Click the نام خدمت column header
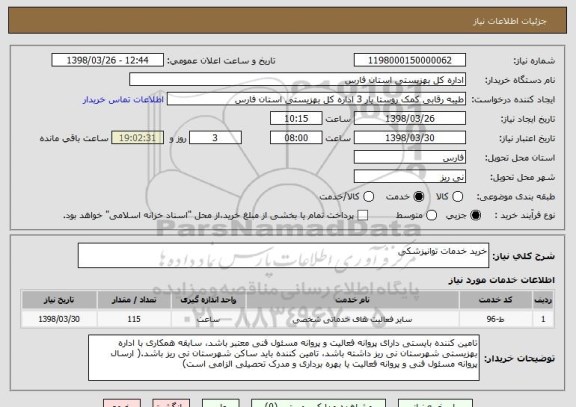Image resolution: width=576 pixels, height=407 pixels. click(x=353, y=300)
